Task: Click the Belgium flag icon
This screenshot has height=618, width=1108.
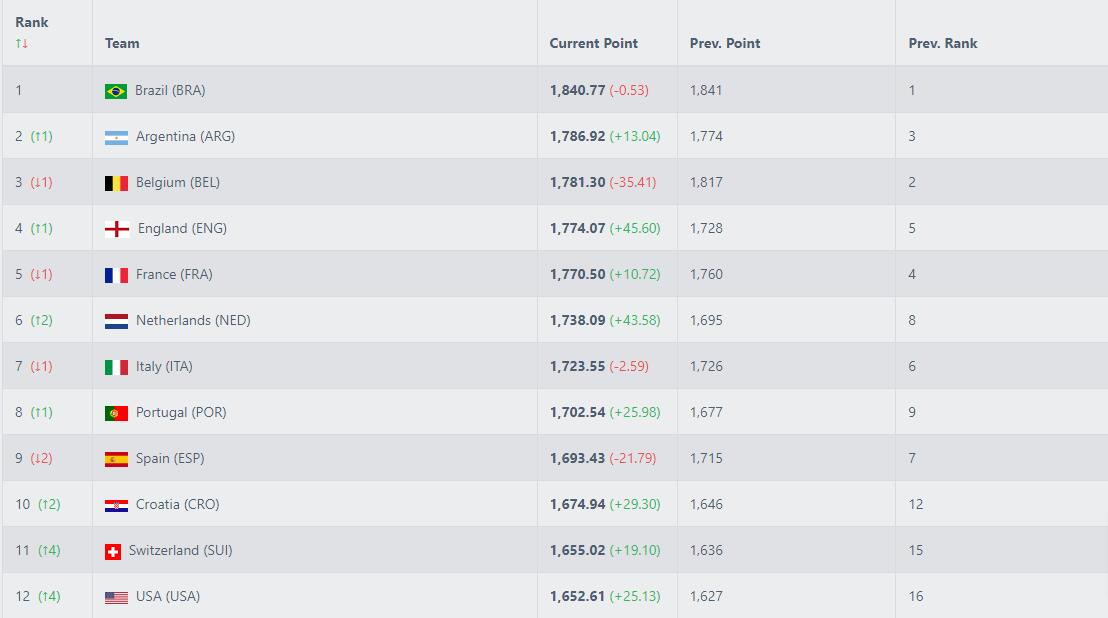Action: click(116, 183)
